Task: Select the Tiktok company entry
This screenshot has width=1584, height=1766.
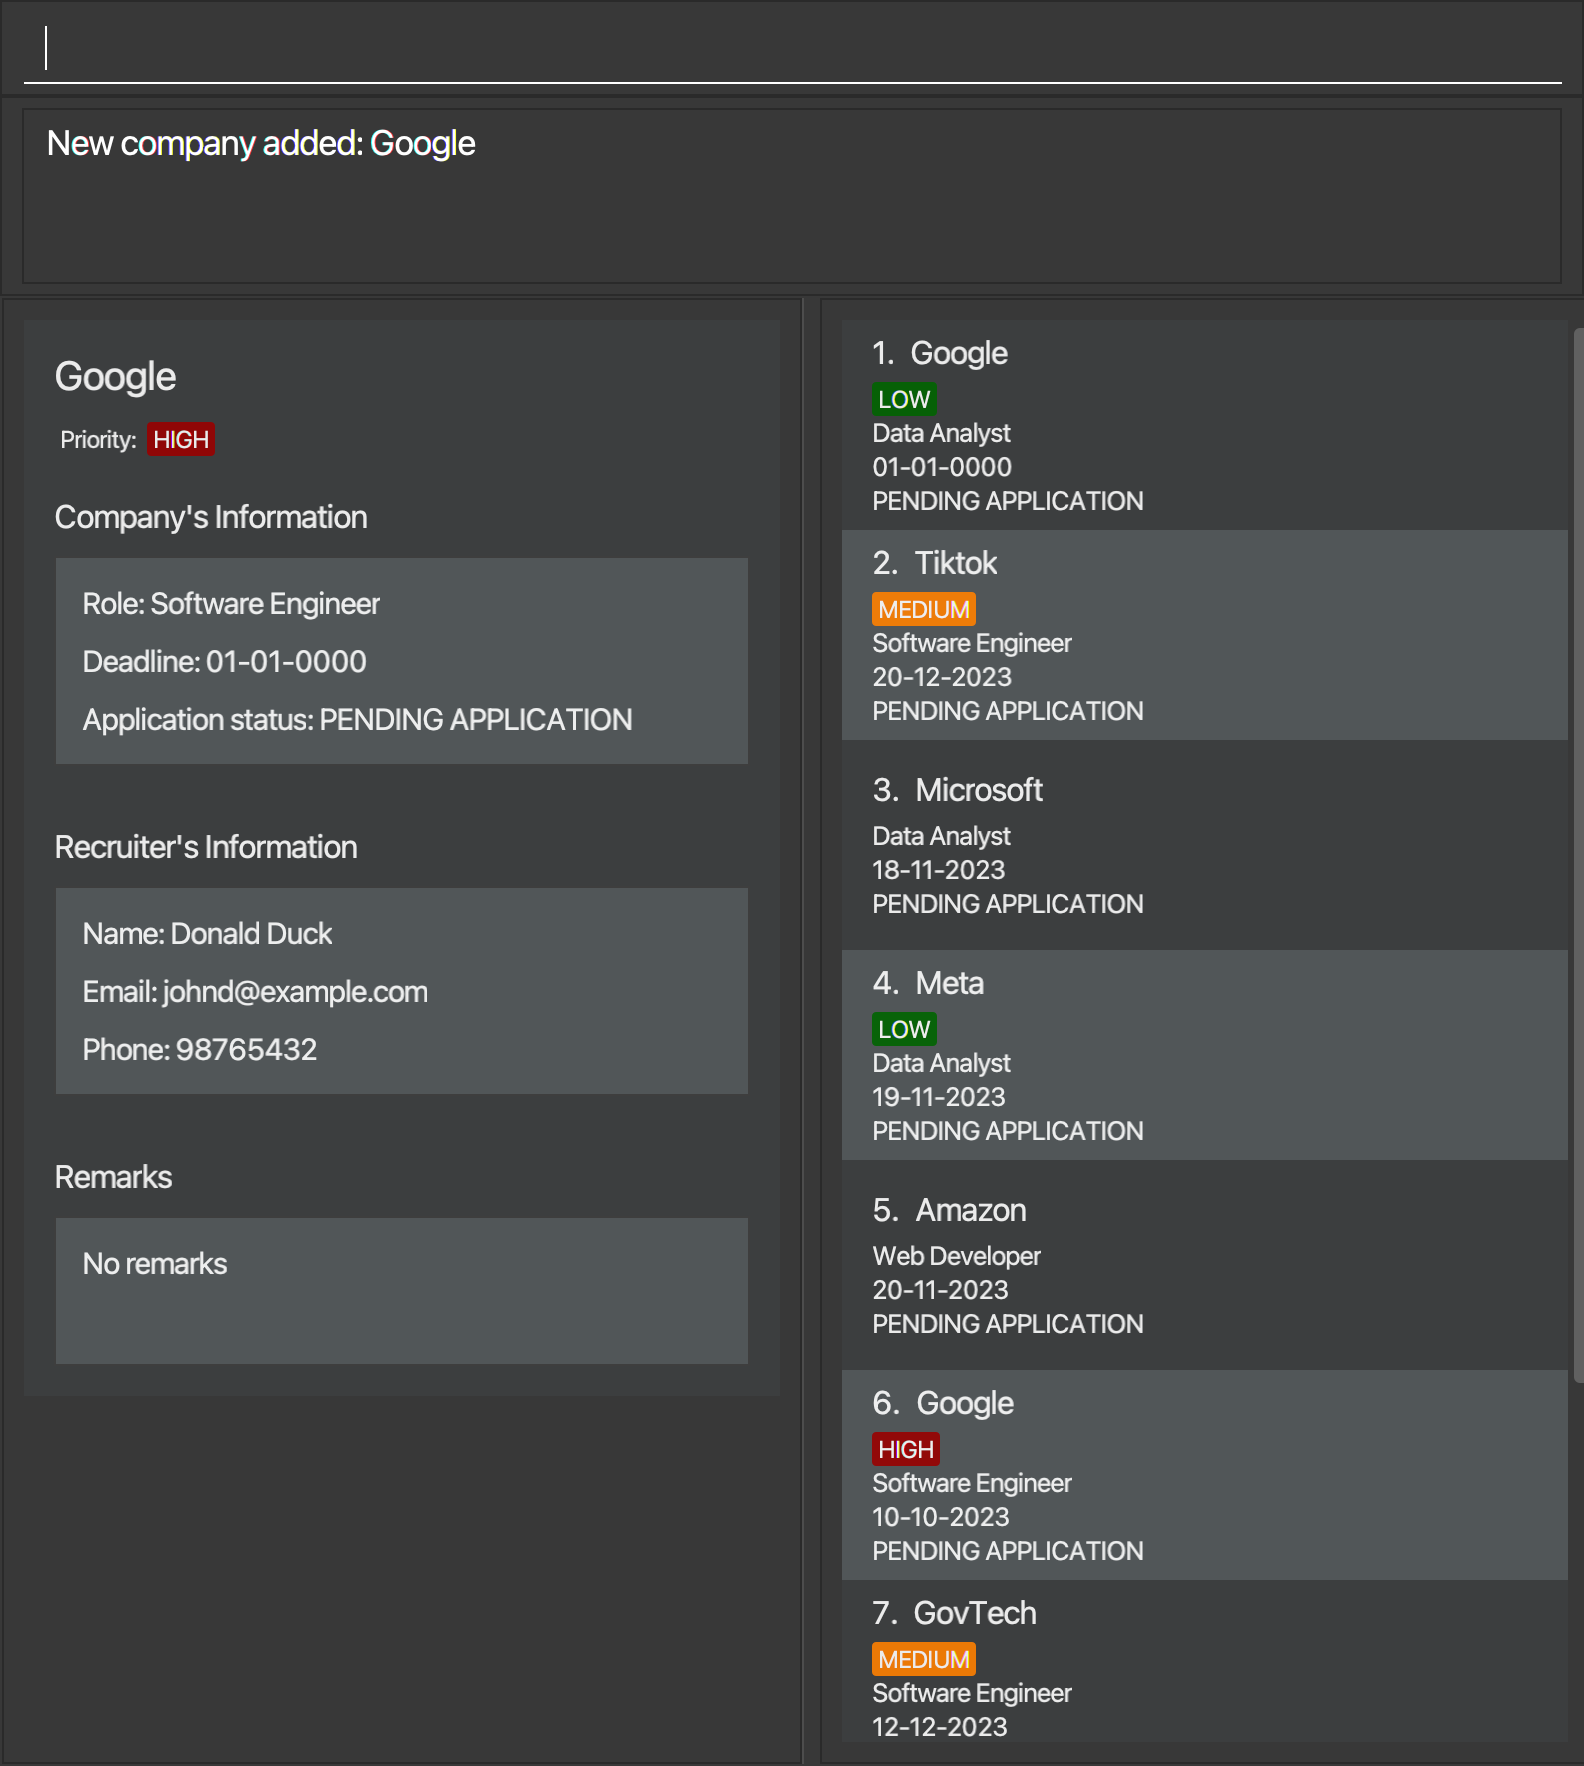Action: coord(1204,635)
